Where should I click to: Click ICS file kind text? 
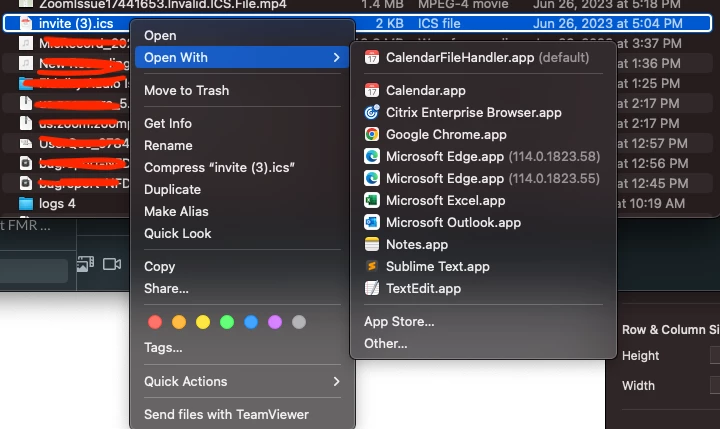pos(439,23)
